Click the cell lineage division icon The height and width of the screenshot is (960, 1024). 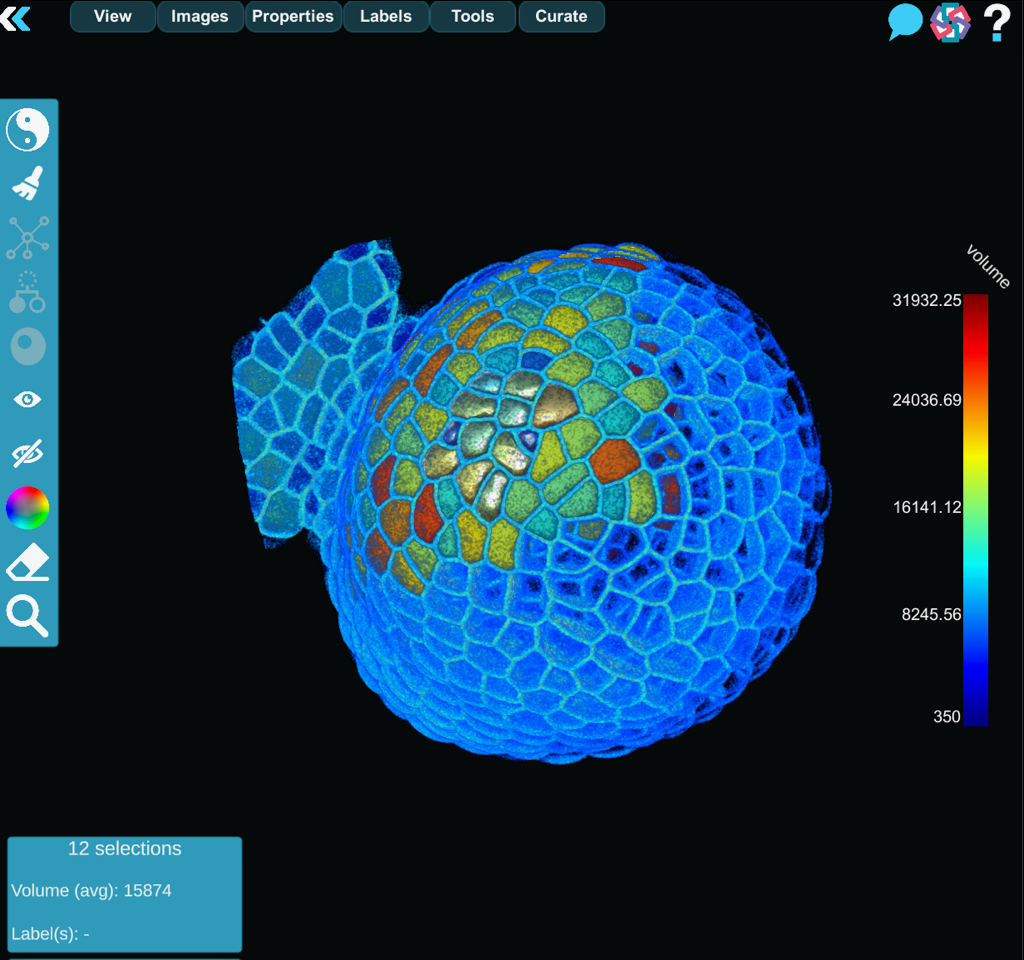[x=27, y=292]
